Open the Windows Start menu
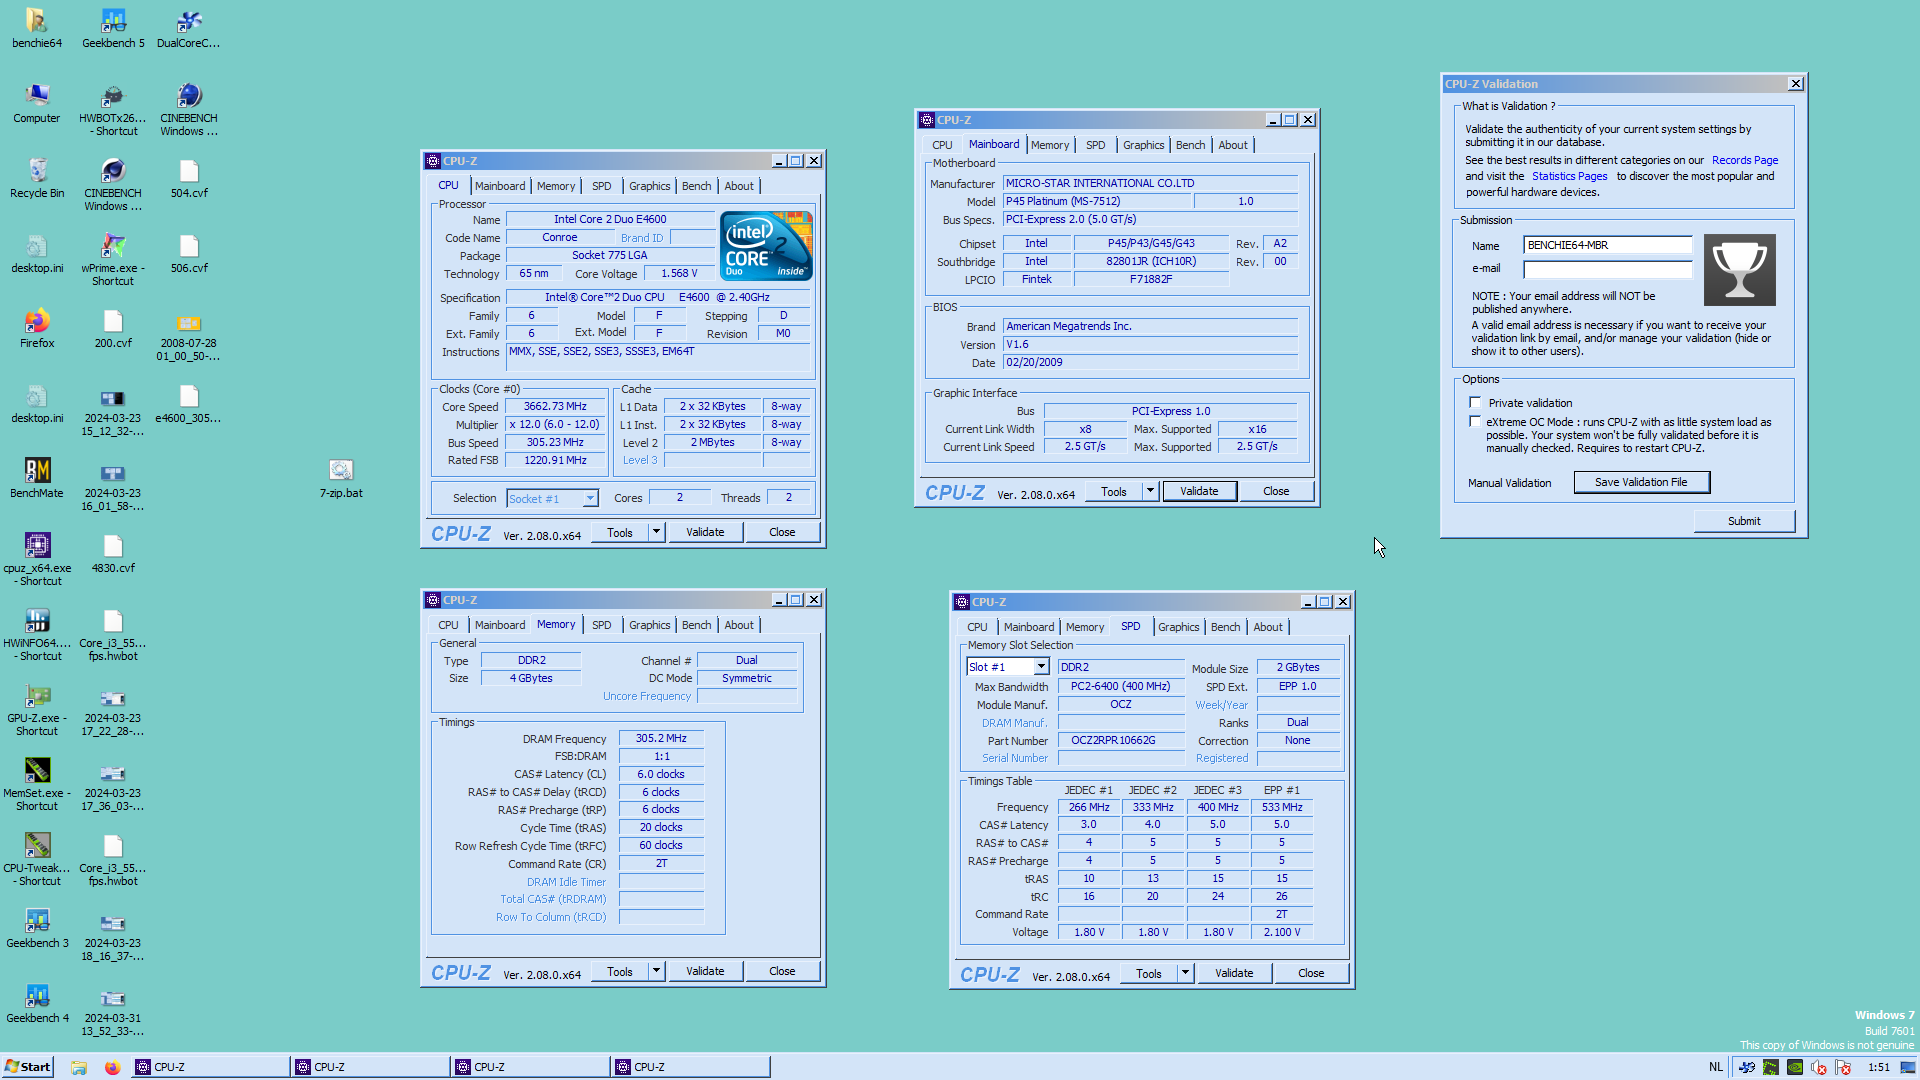The image size is (1920, 1080). (x=28, y=1067)
